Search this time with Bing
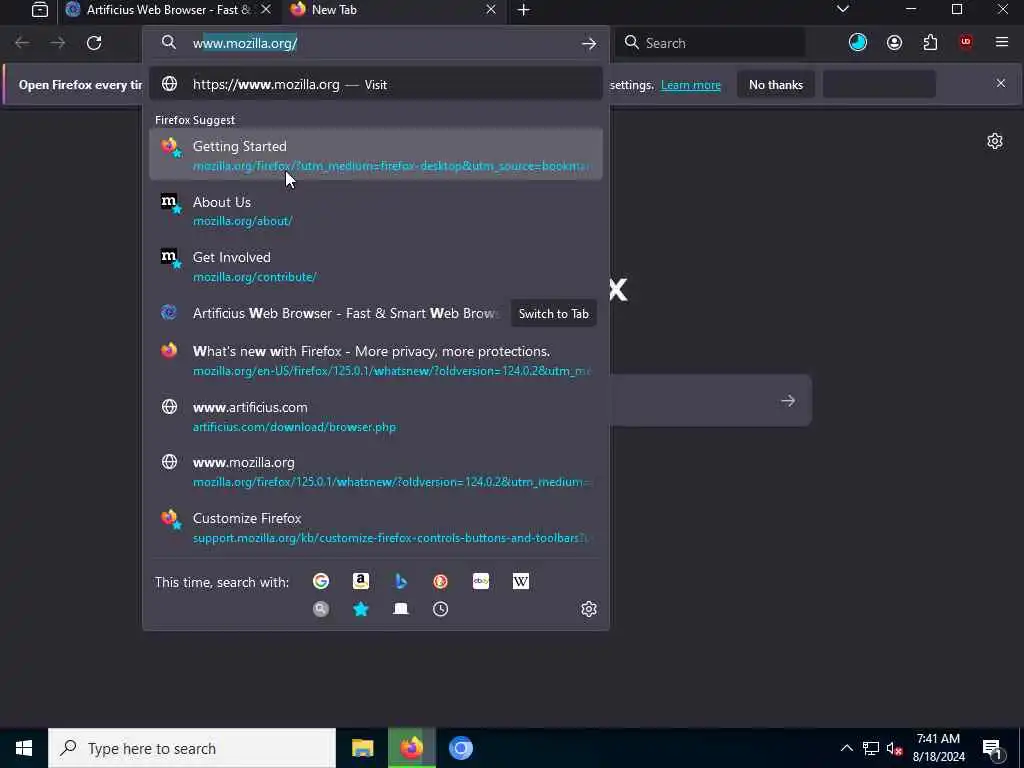Image resolution: width=1024 pixels, height=768 pixels. pyautogui.click(x=401, y=581)
